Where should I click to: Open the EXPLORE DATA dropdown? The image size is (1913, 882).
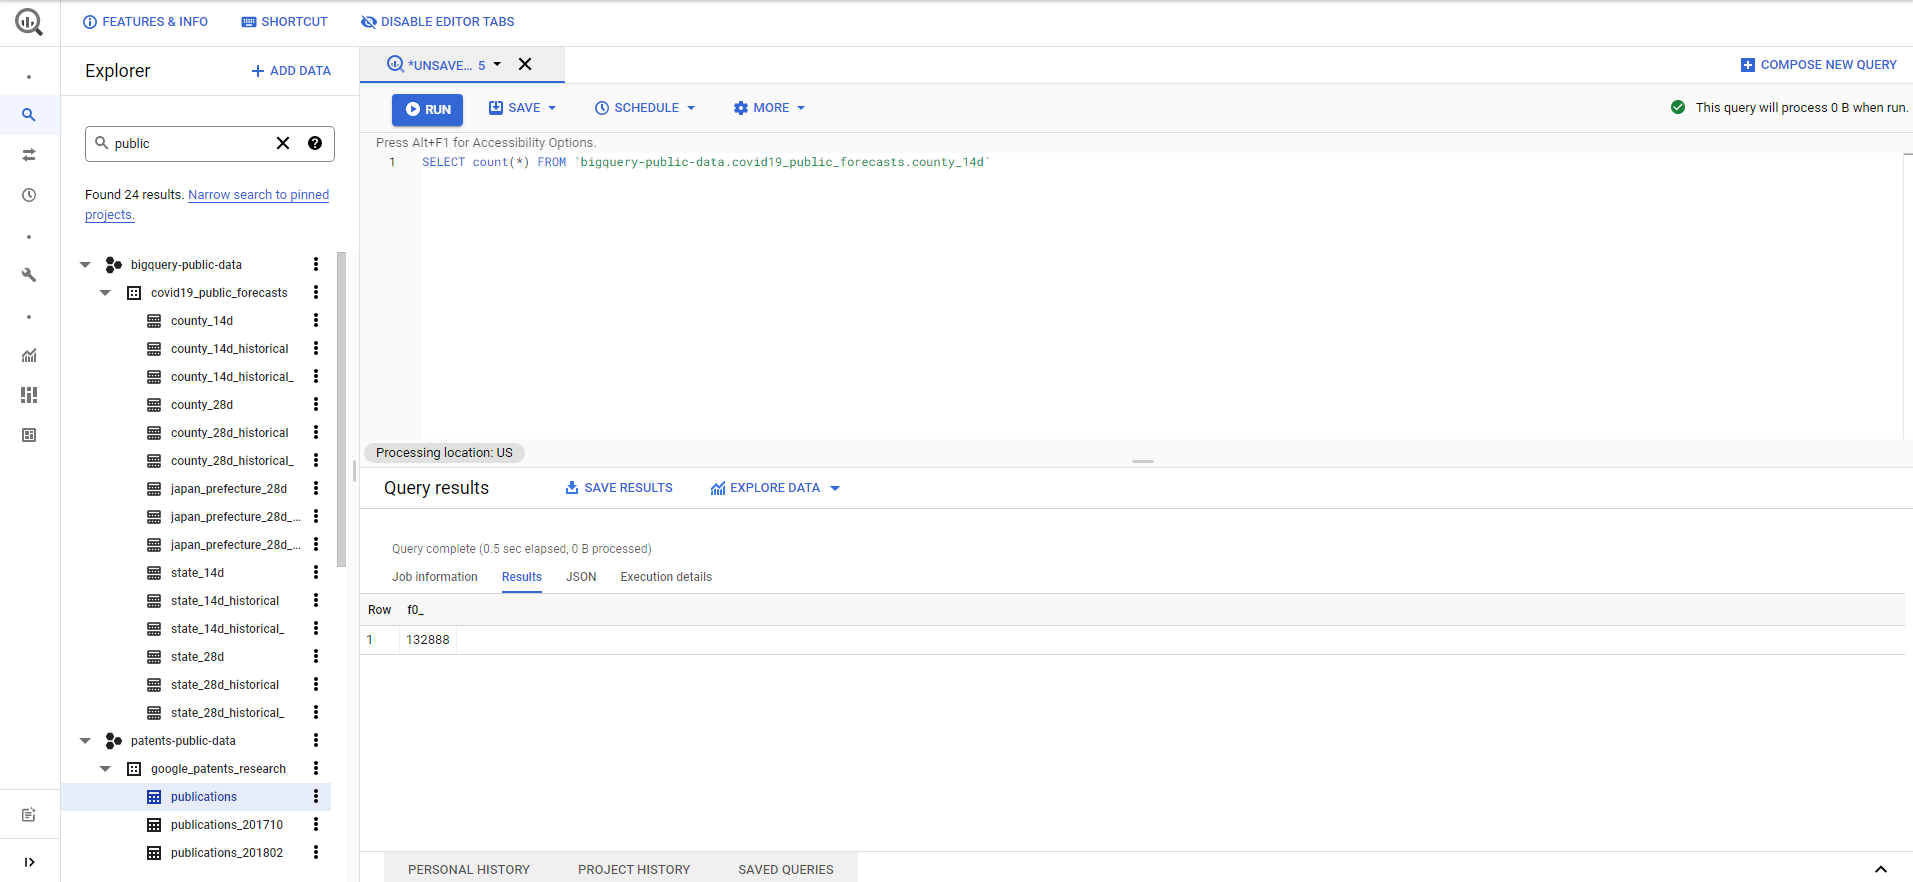775,488
